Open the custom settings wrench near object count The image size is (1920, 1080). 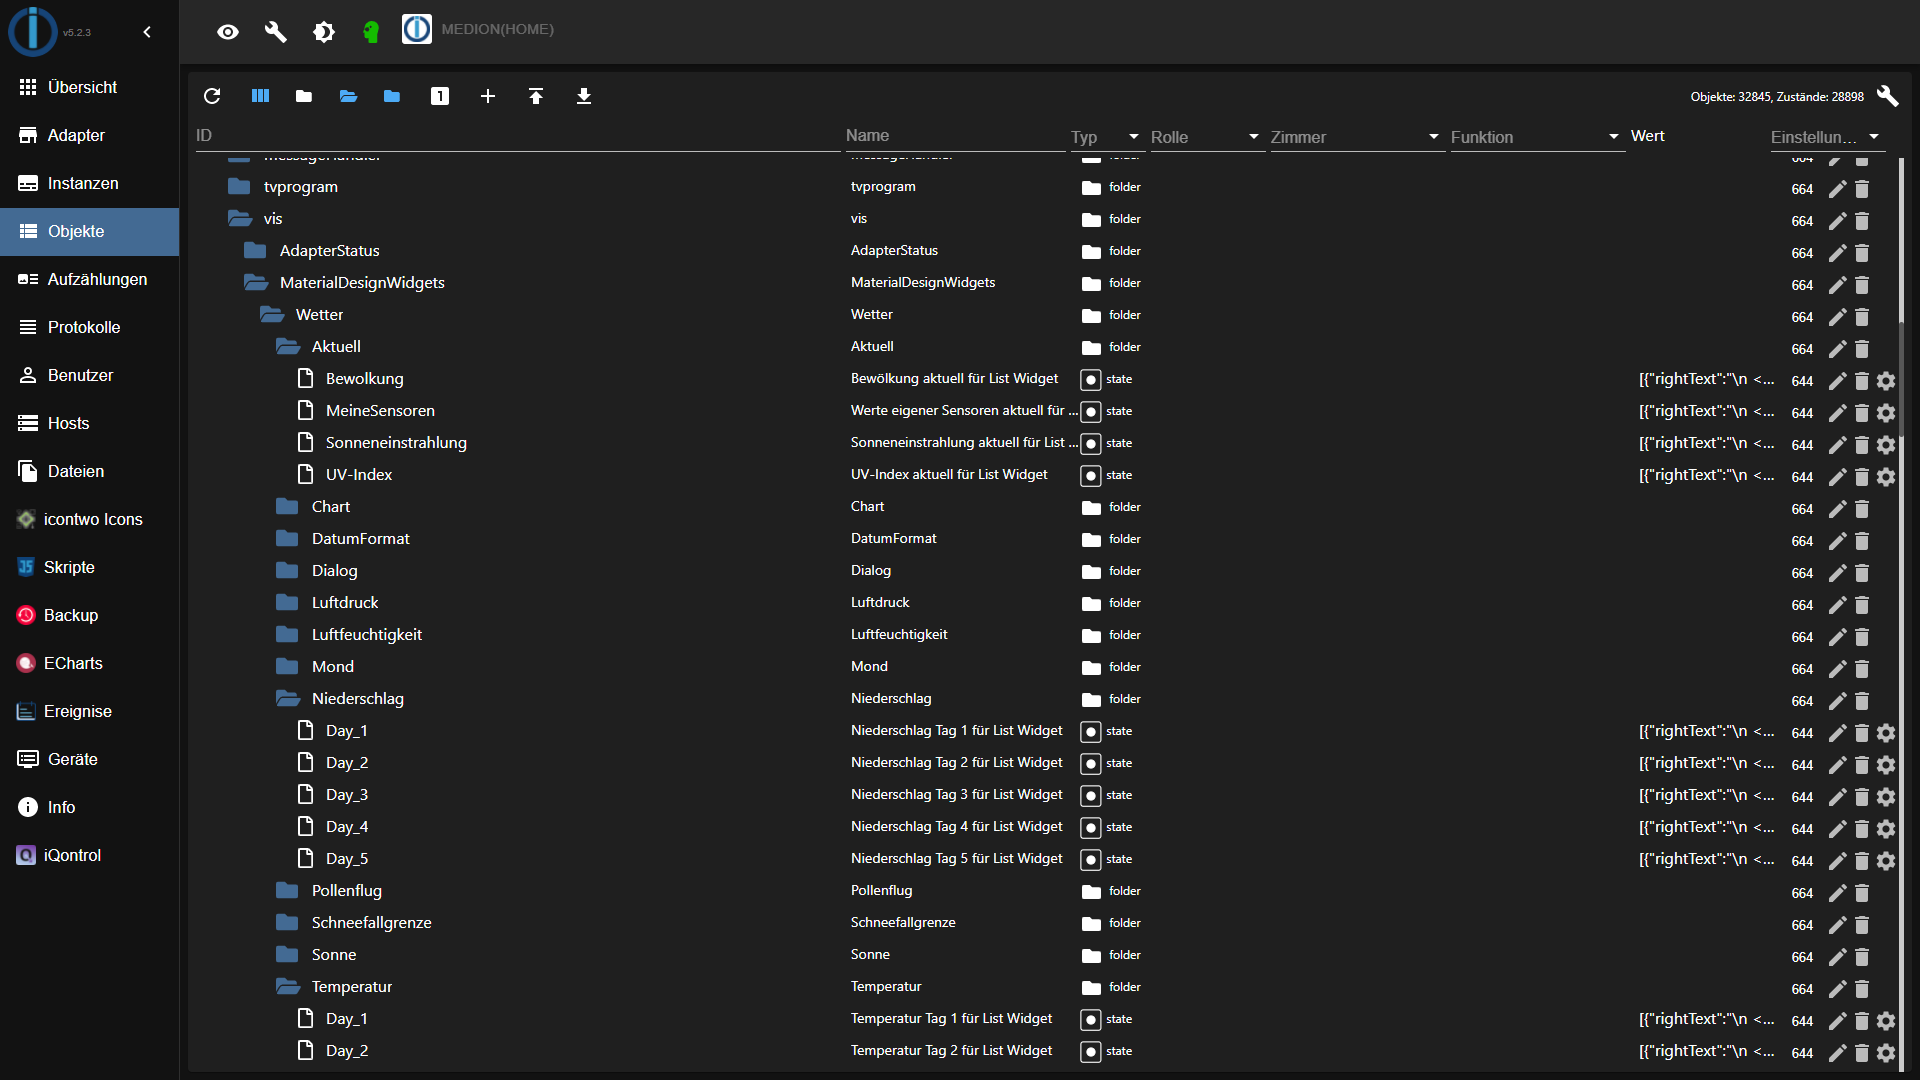1887,96
